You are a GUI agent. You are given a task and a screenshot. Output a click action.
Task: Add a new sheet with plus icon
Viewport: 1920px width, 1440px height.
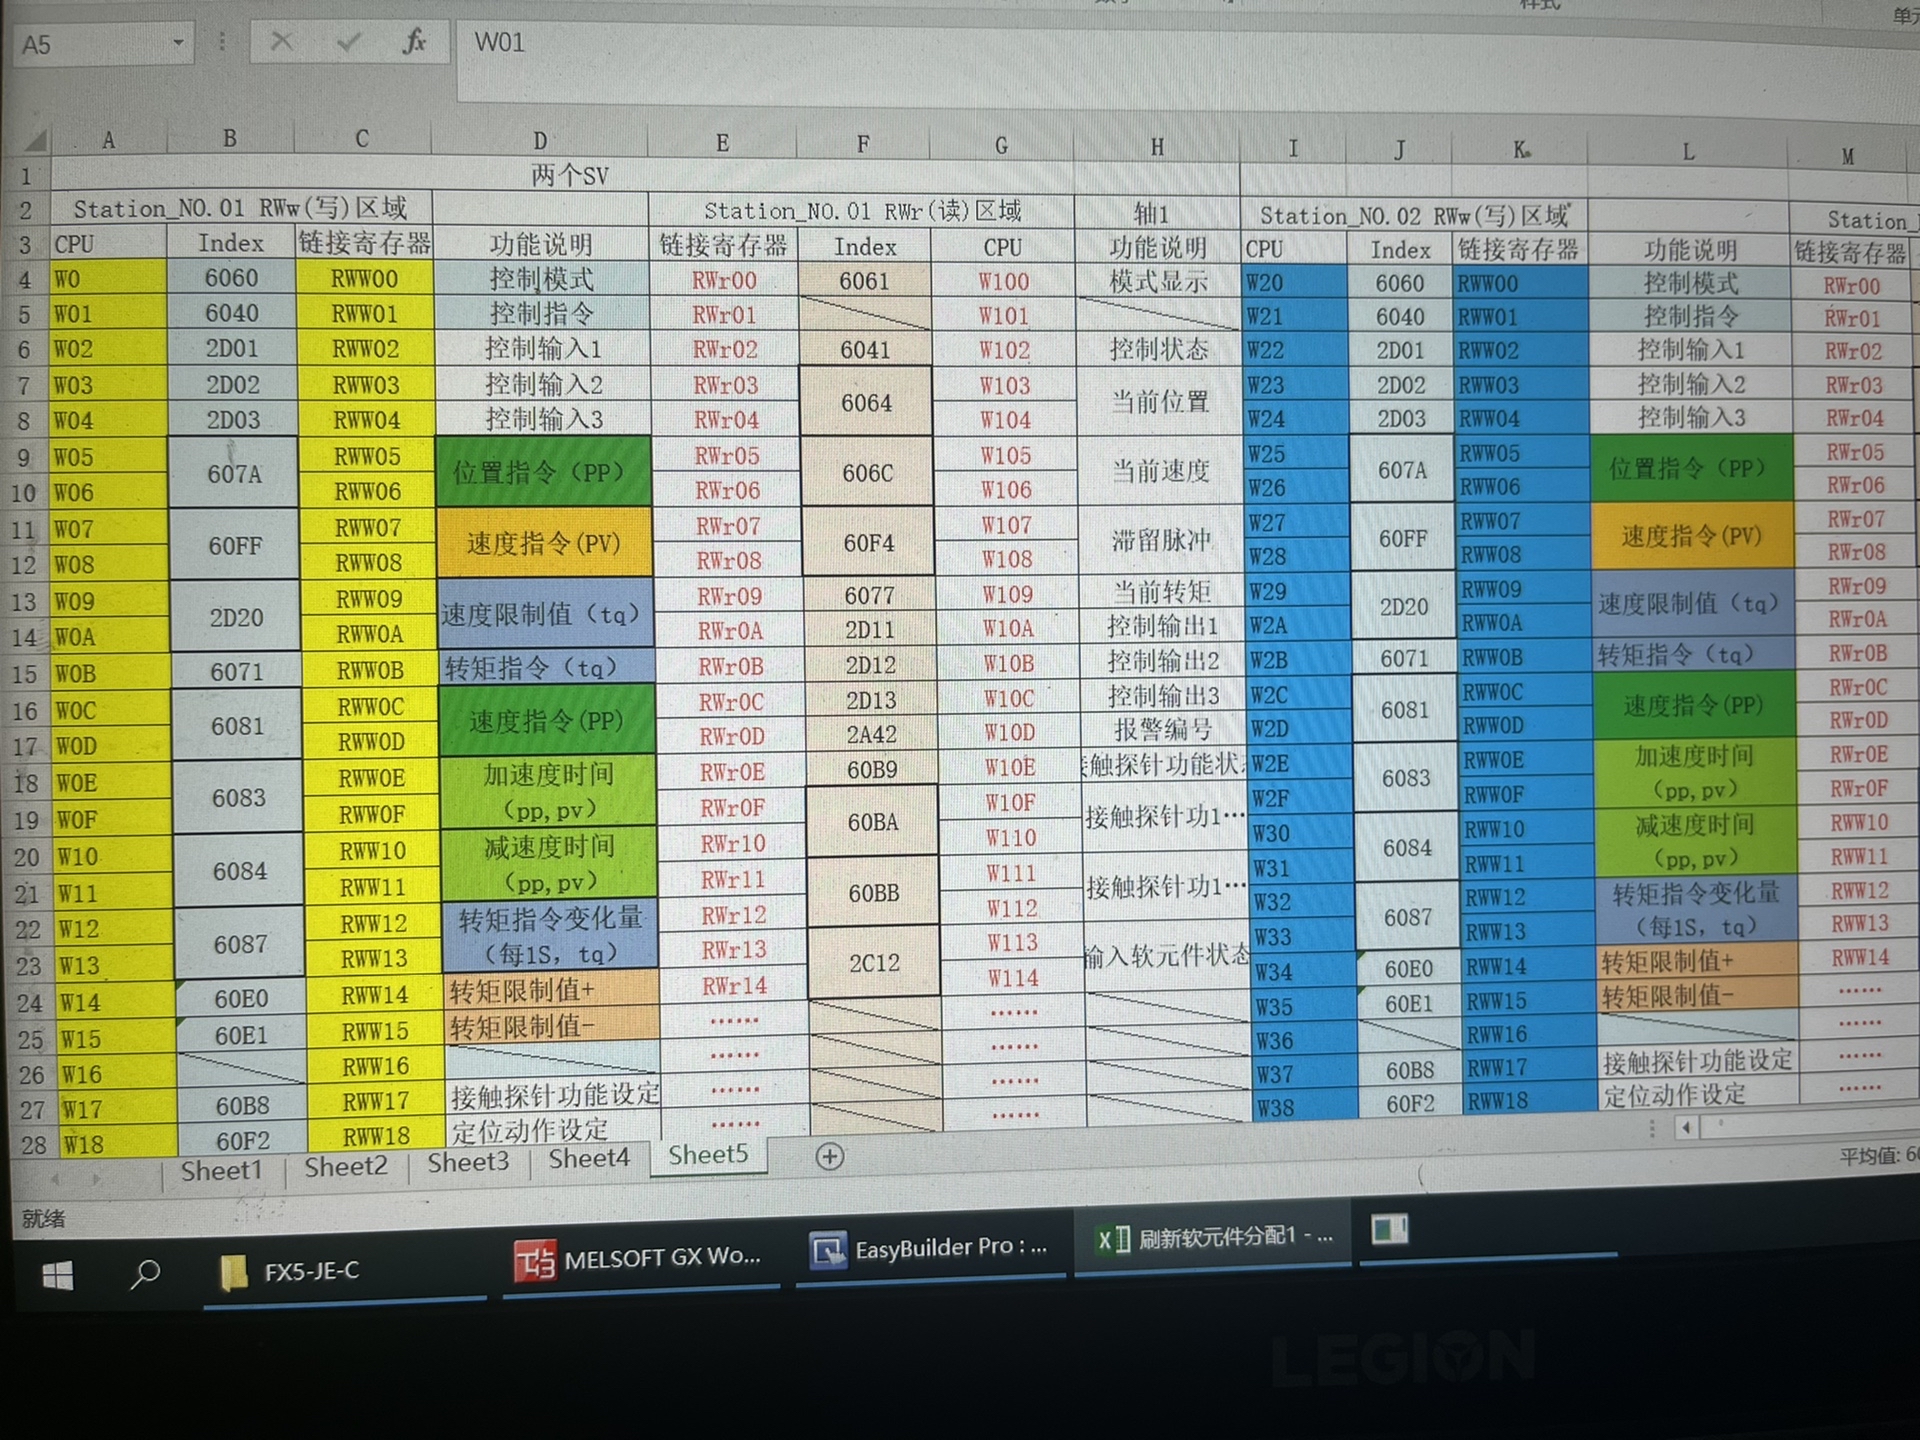(x=829, y=1157)
